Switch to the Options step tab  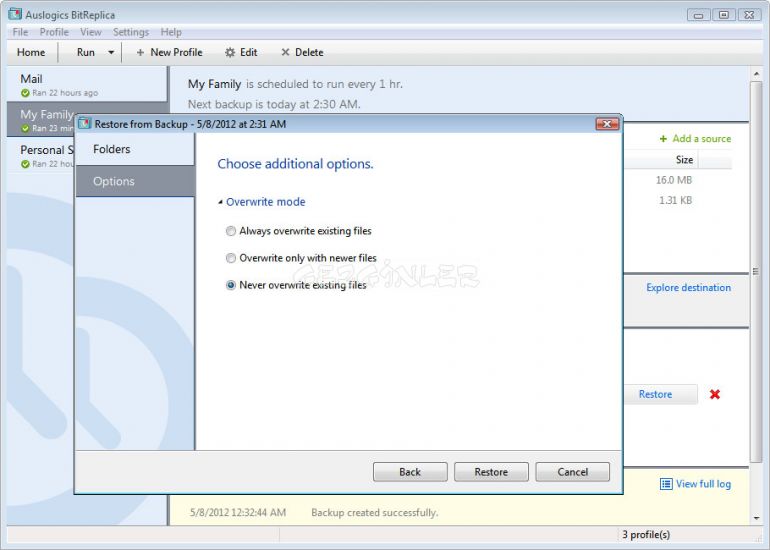(x=136, y=181)
